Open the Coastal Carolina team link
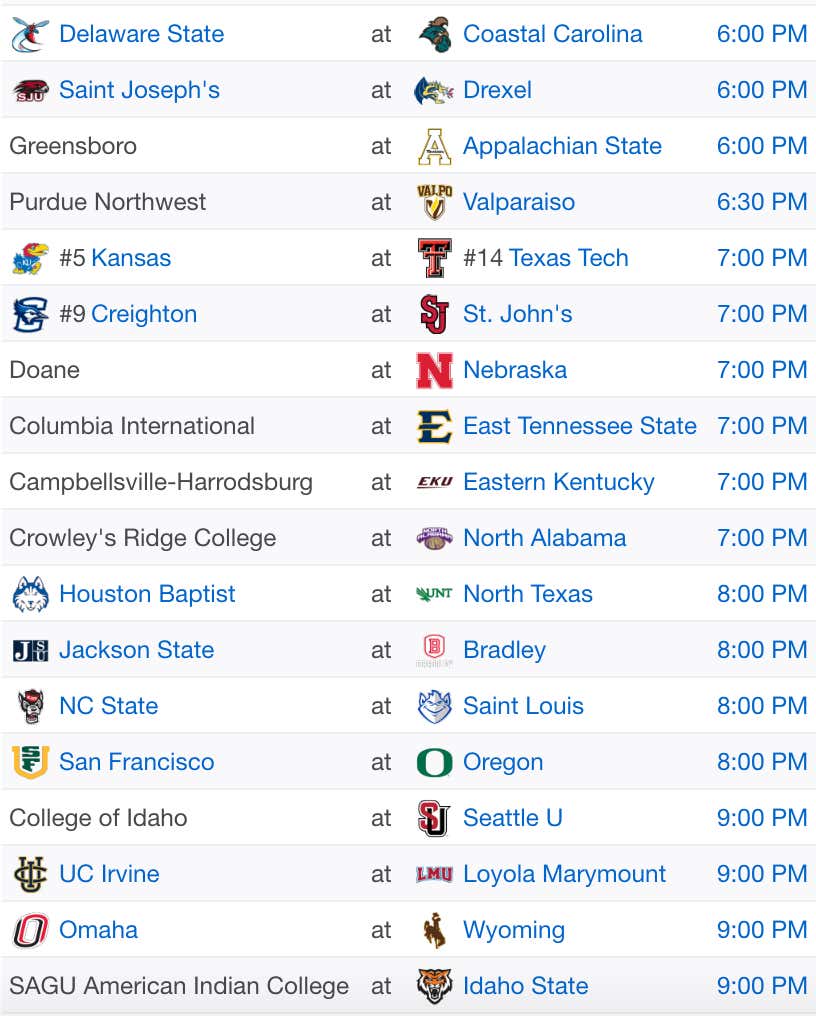 click(x=552, y=34)
